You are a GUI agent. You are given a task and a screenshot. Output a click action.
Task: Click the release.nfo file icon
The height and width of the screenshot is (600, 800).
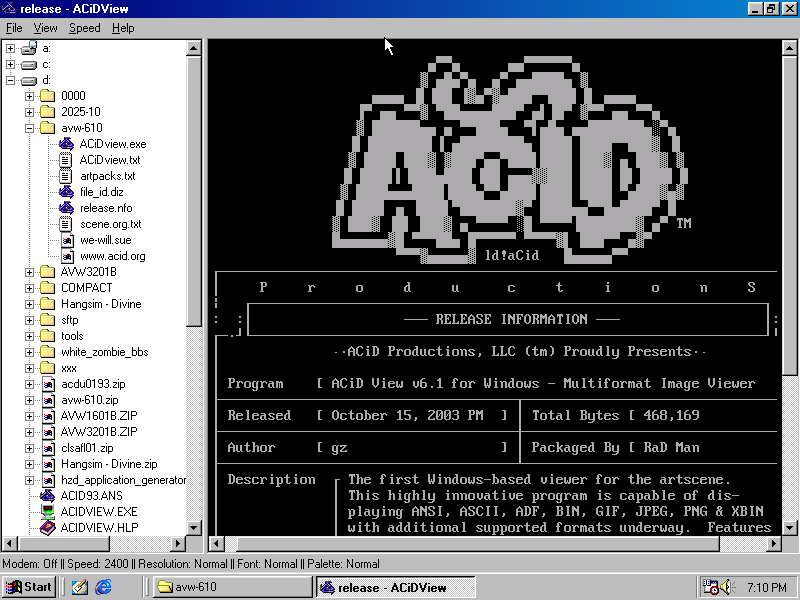coord(66,208)
